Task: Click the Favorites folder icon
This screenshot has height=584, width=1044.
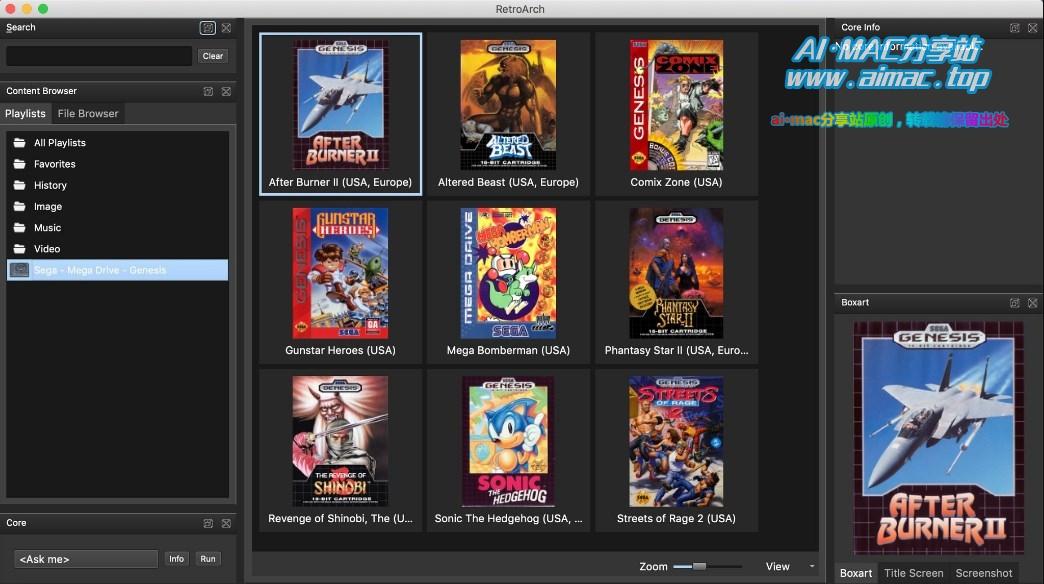Action: tap(20, 164)
